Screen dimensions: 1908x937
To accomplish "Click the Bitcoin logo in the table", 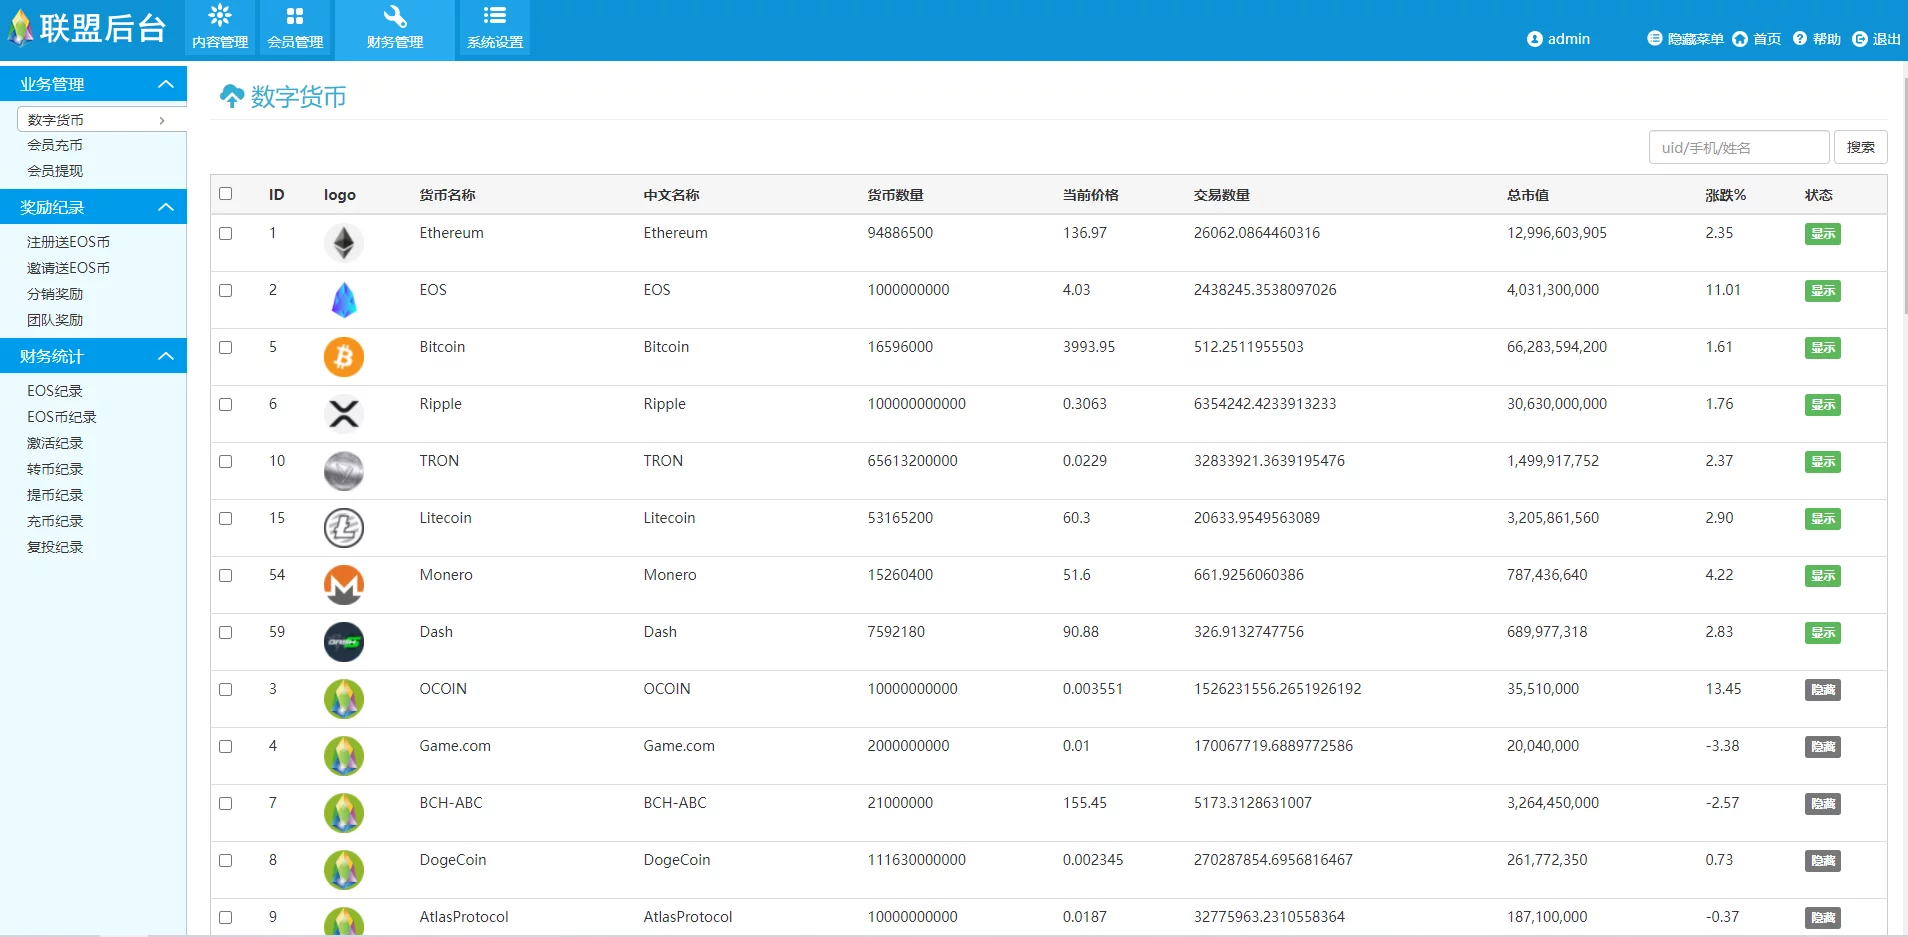I will click(x=343, y=356).
